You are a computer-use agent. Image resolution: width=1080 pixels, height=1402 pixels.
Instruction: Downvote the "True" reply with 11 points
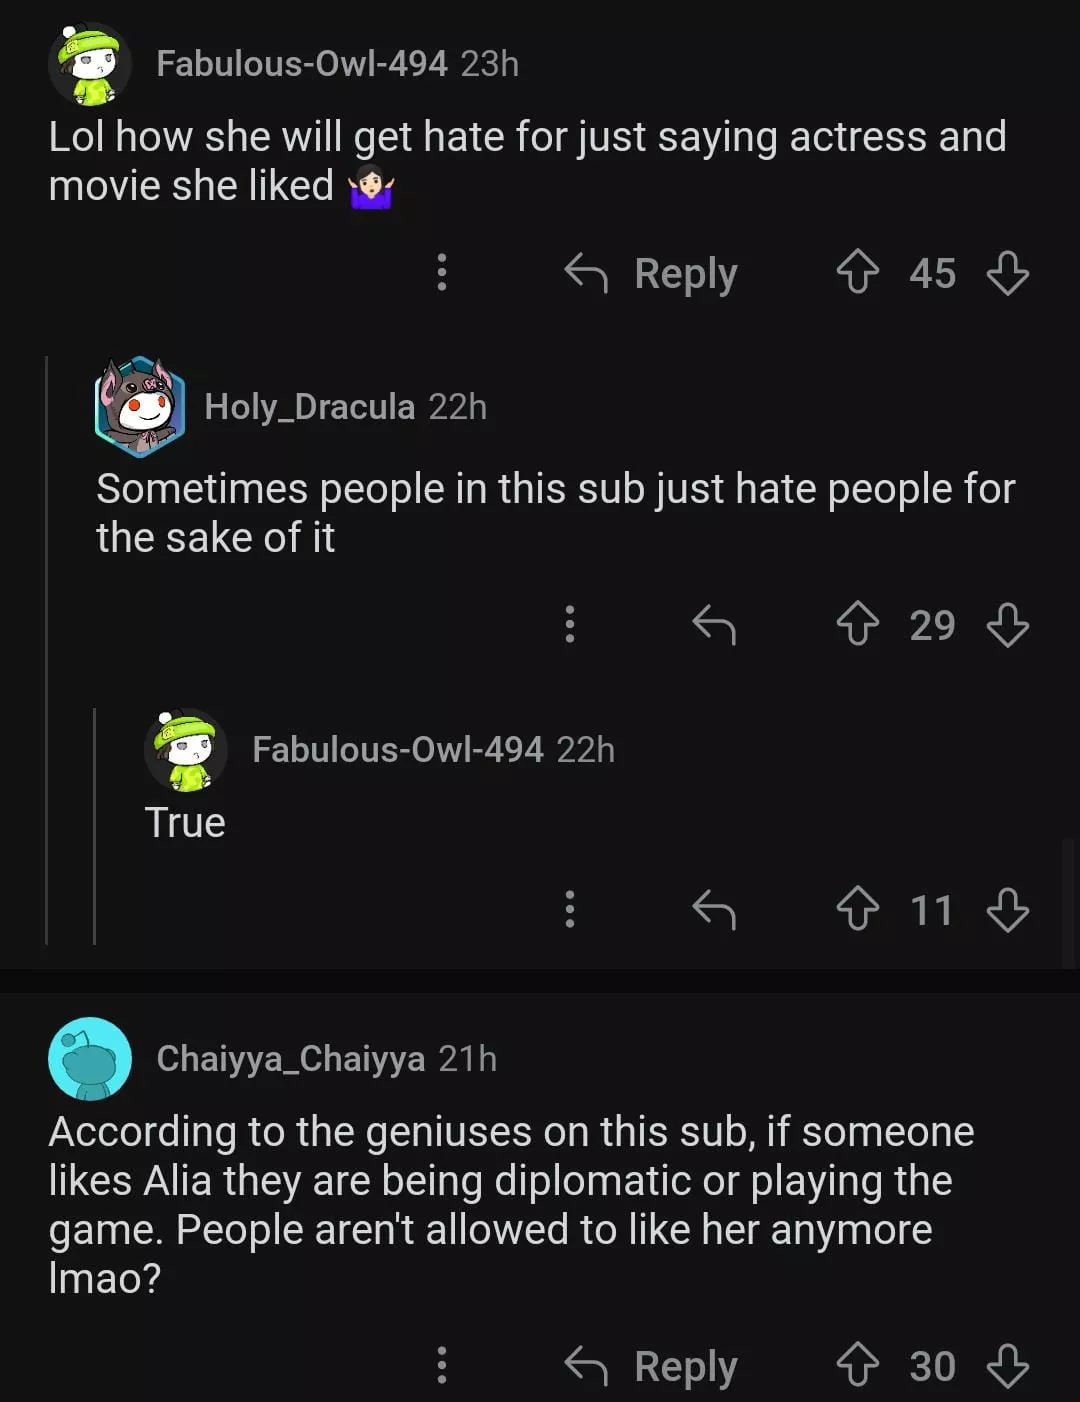(1007, 910)
